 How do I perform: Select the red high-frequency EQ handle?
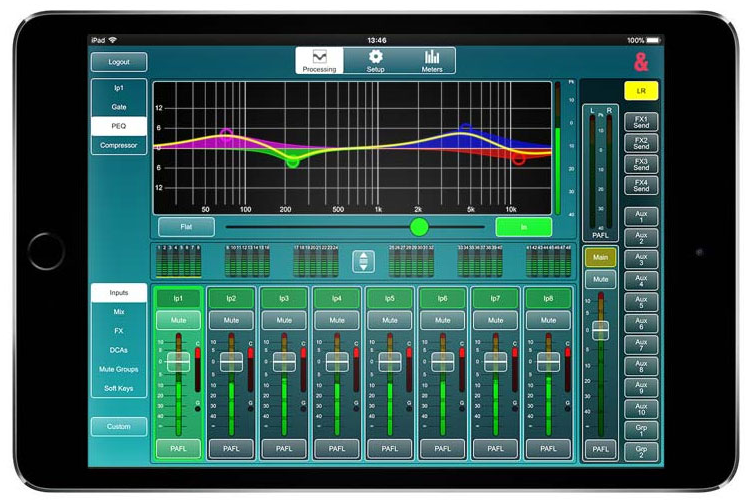coord(518,158)
